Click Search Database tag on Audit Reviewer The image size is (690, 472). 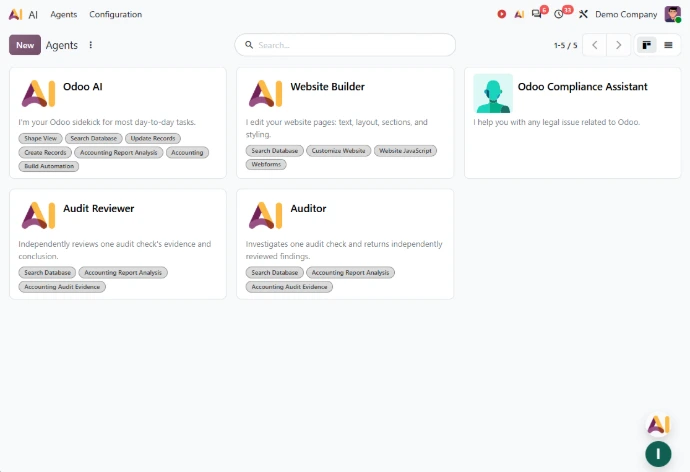[48, 272]
